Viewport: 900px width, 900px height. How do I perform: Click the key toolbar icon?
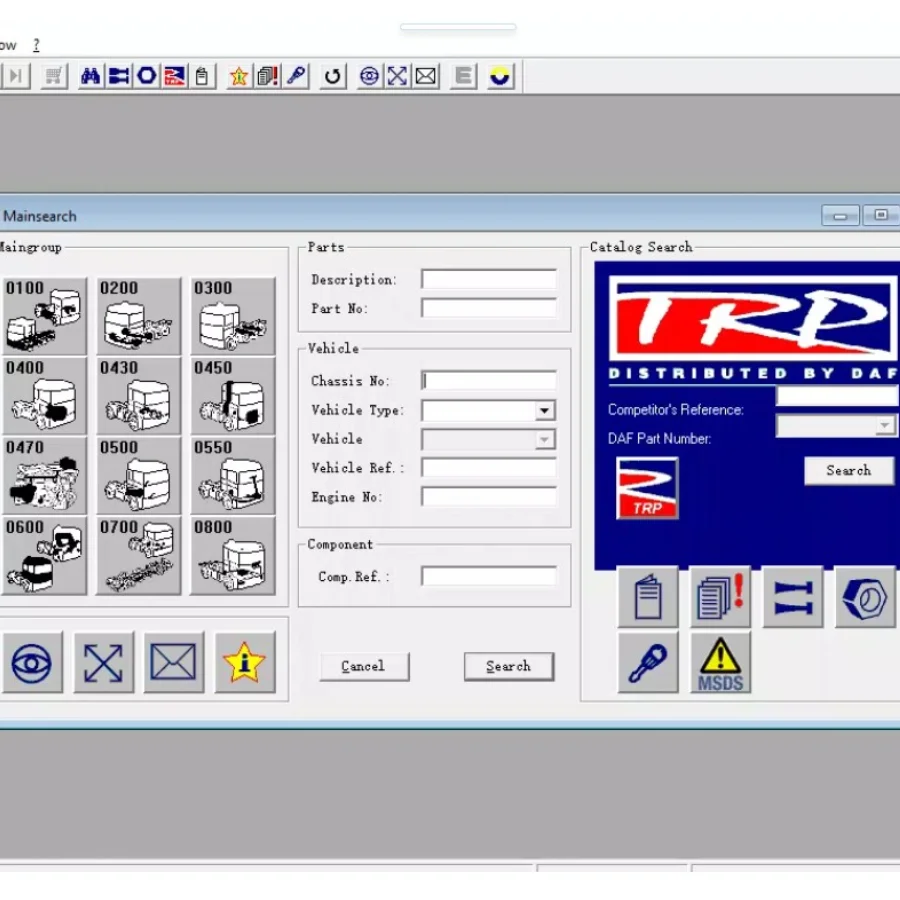[296, 76]
